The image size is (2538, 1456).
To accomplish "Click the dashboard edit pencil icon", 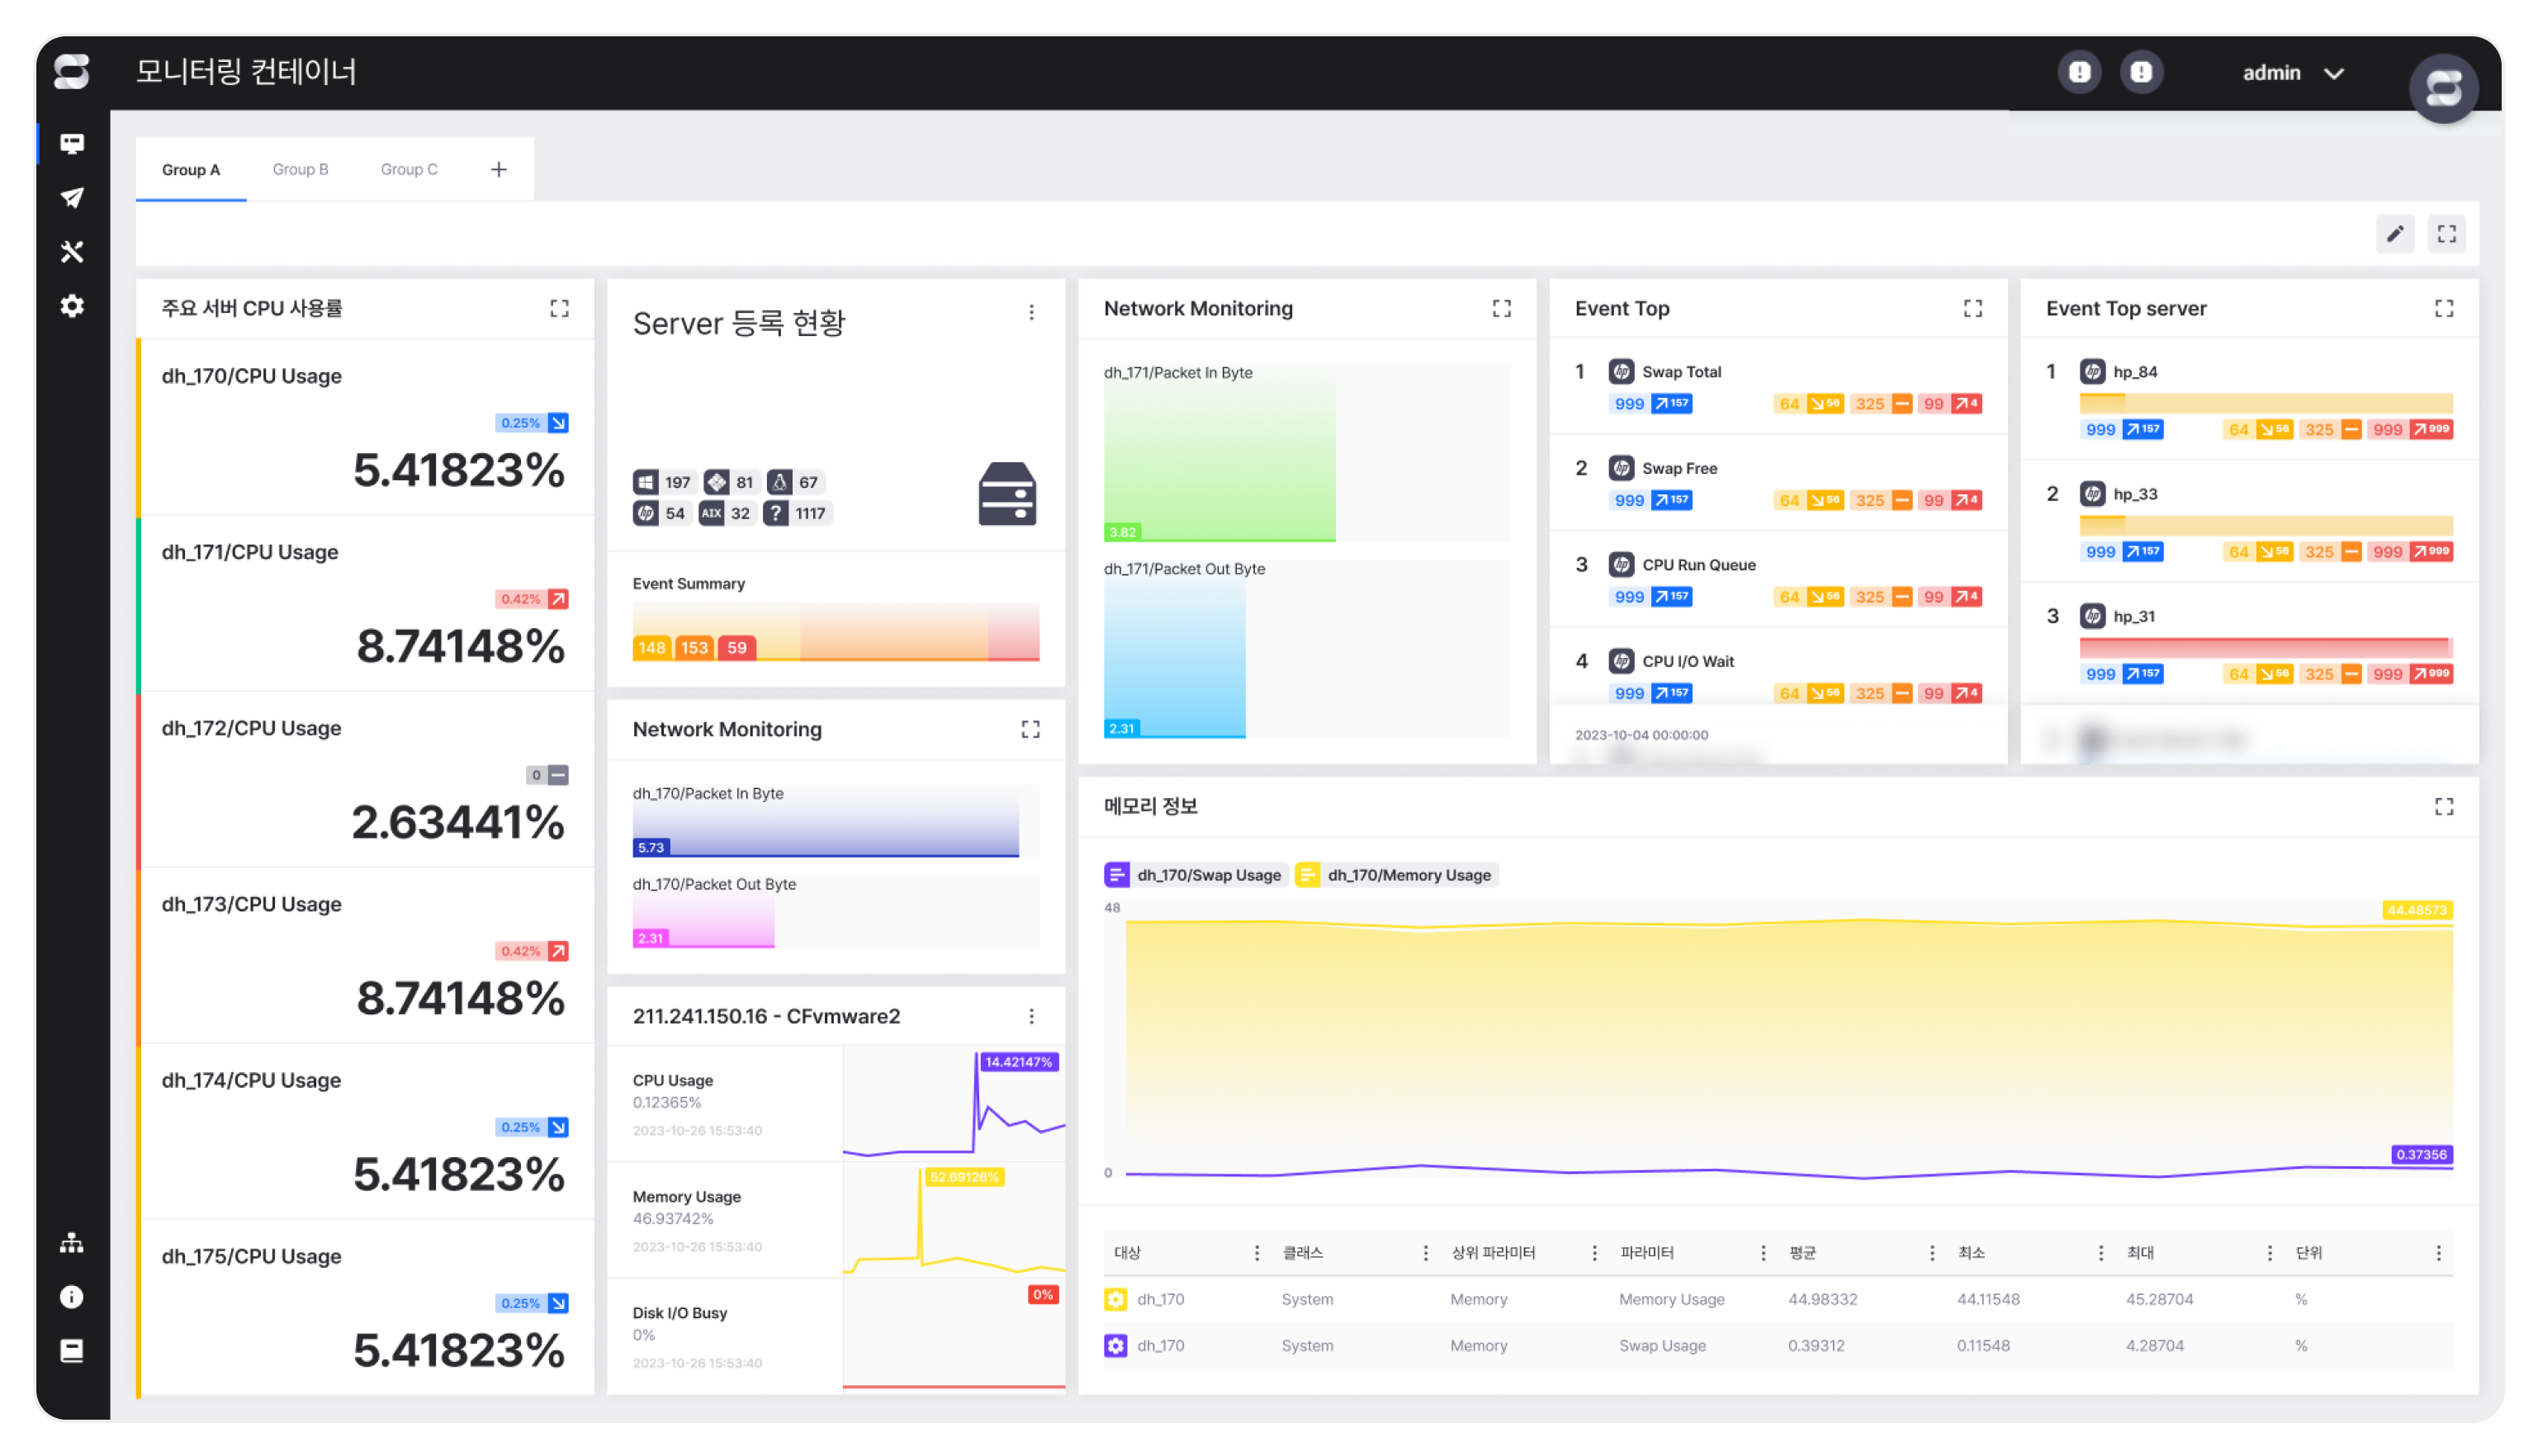I will (2395, 234).
